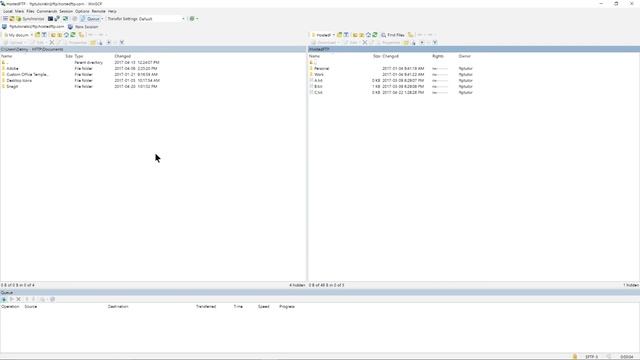This screenshot has height=360, width=640.
Task: Click the remote Download button
Action: point(324,42)
